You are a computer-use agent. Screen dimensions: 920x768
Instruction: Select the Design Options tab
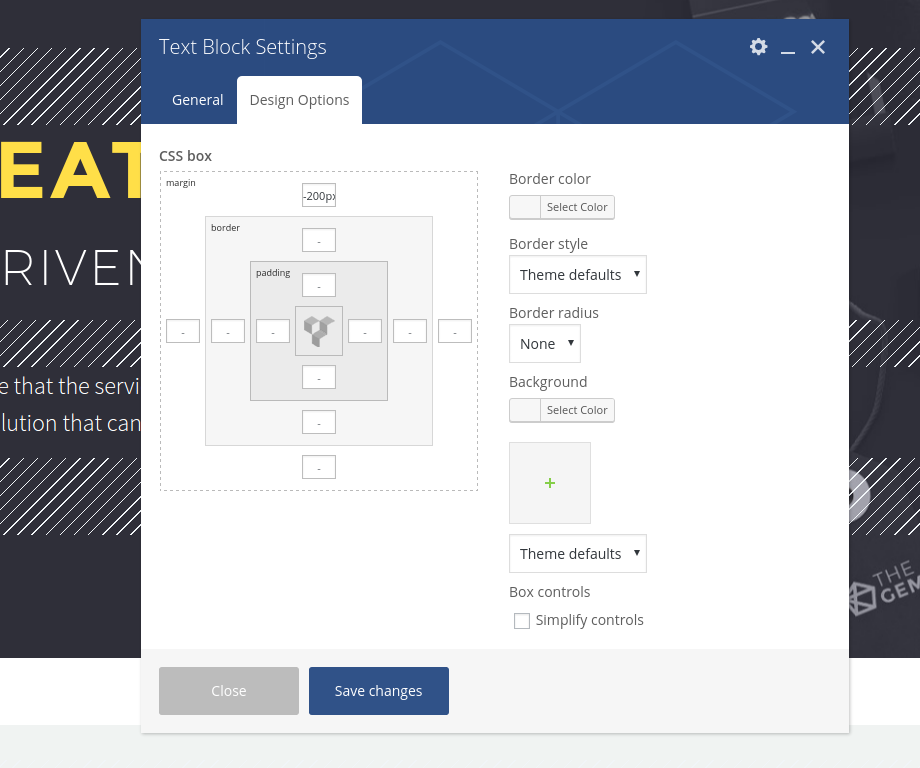coord(299,100)
